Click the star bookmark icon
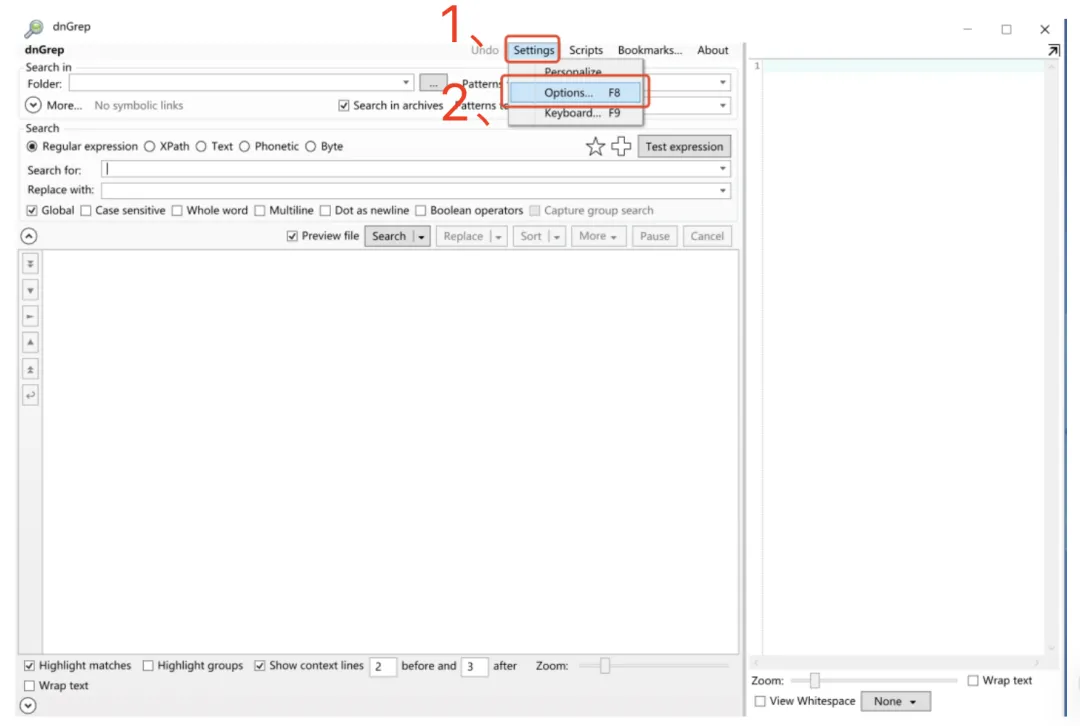 pyautogui.click(x=595, y=146)
